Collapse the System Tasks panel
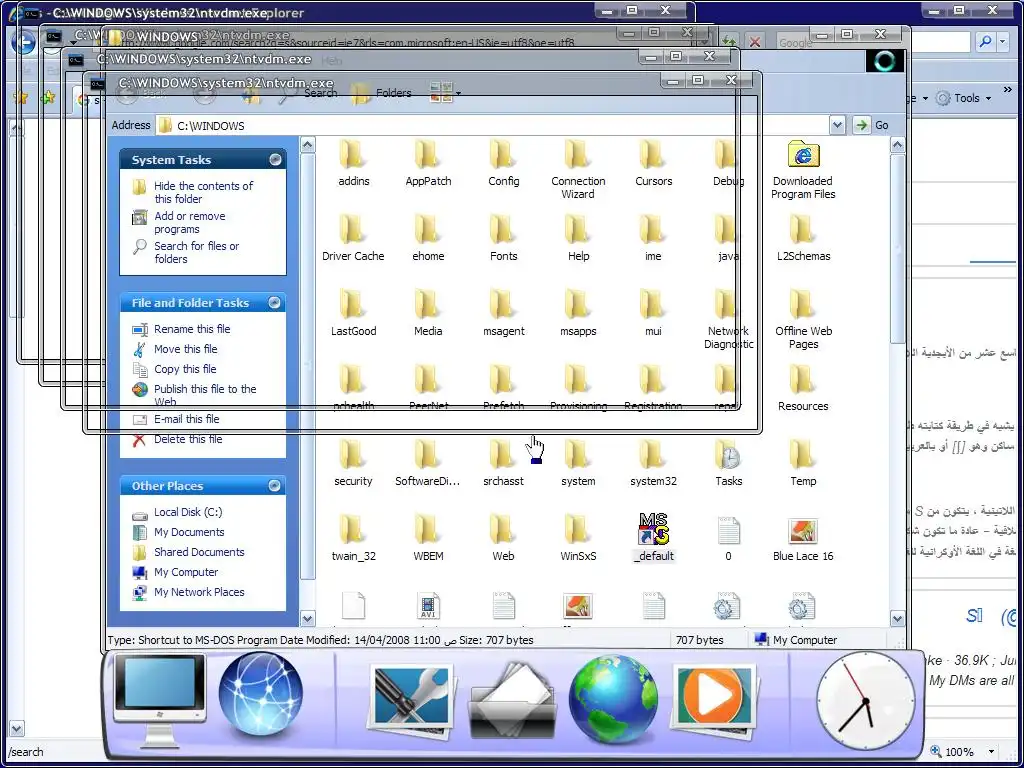Viewport: 1024px width, 768px height. (x=275, y=159)
